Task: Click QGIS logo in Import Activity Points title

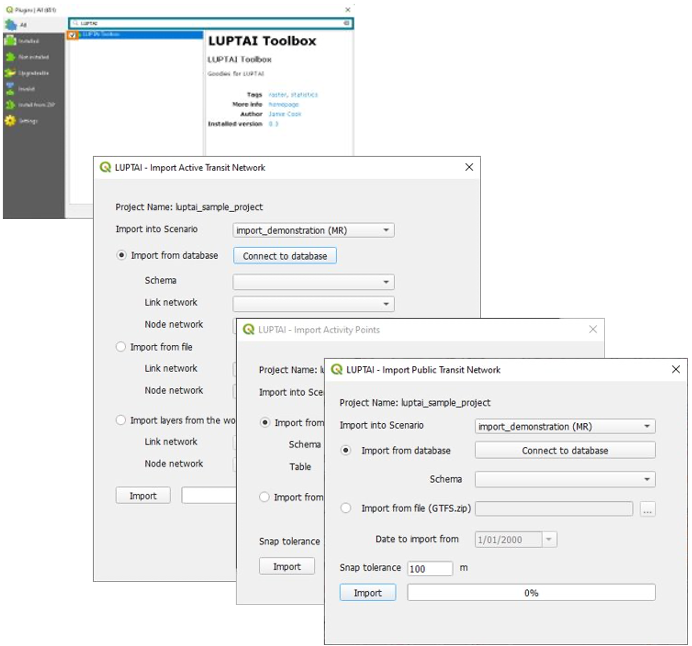Action: point(248,330)
